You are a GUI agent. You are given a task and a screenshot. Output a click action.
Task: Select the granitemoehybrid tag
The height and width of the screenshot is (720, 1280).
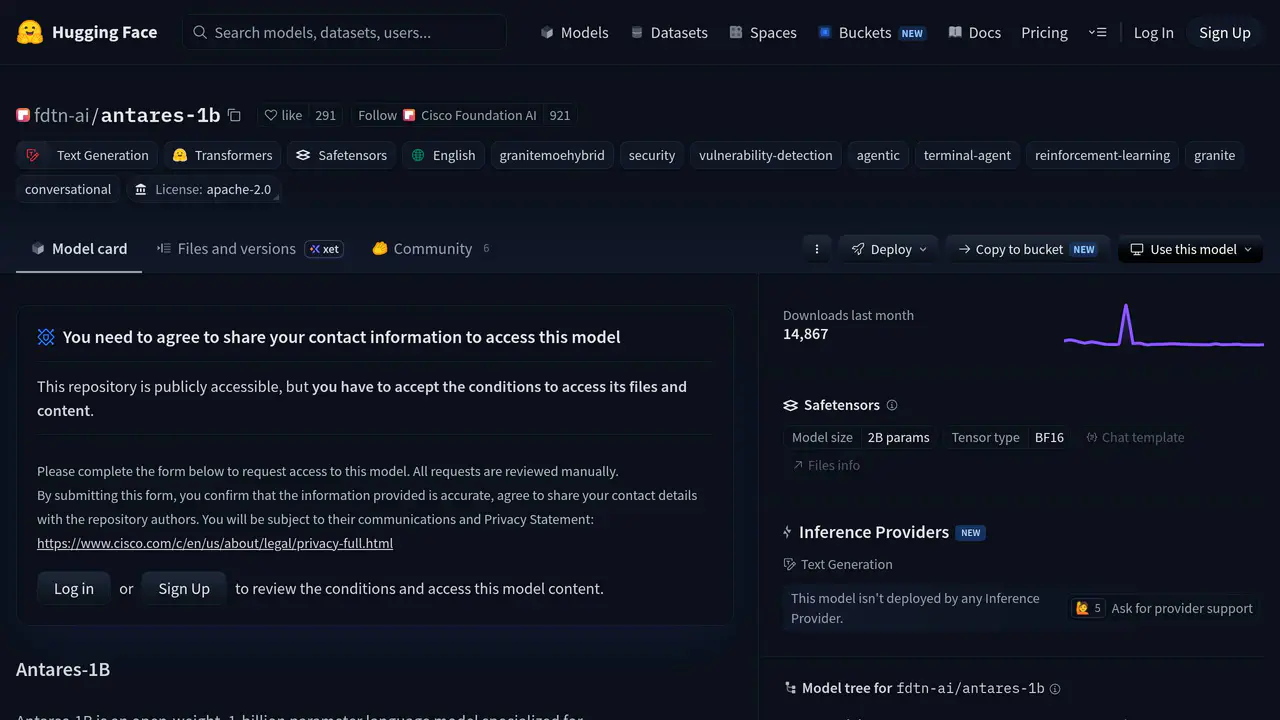(552, 155)
